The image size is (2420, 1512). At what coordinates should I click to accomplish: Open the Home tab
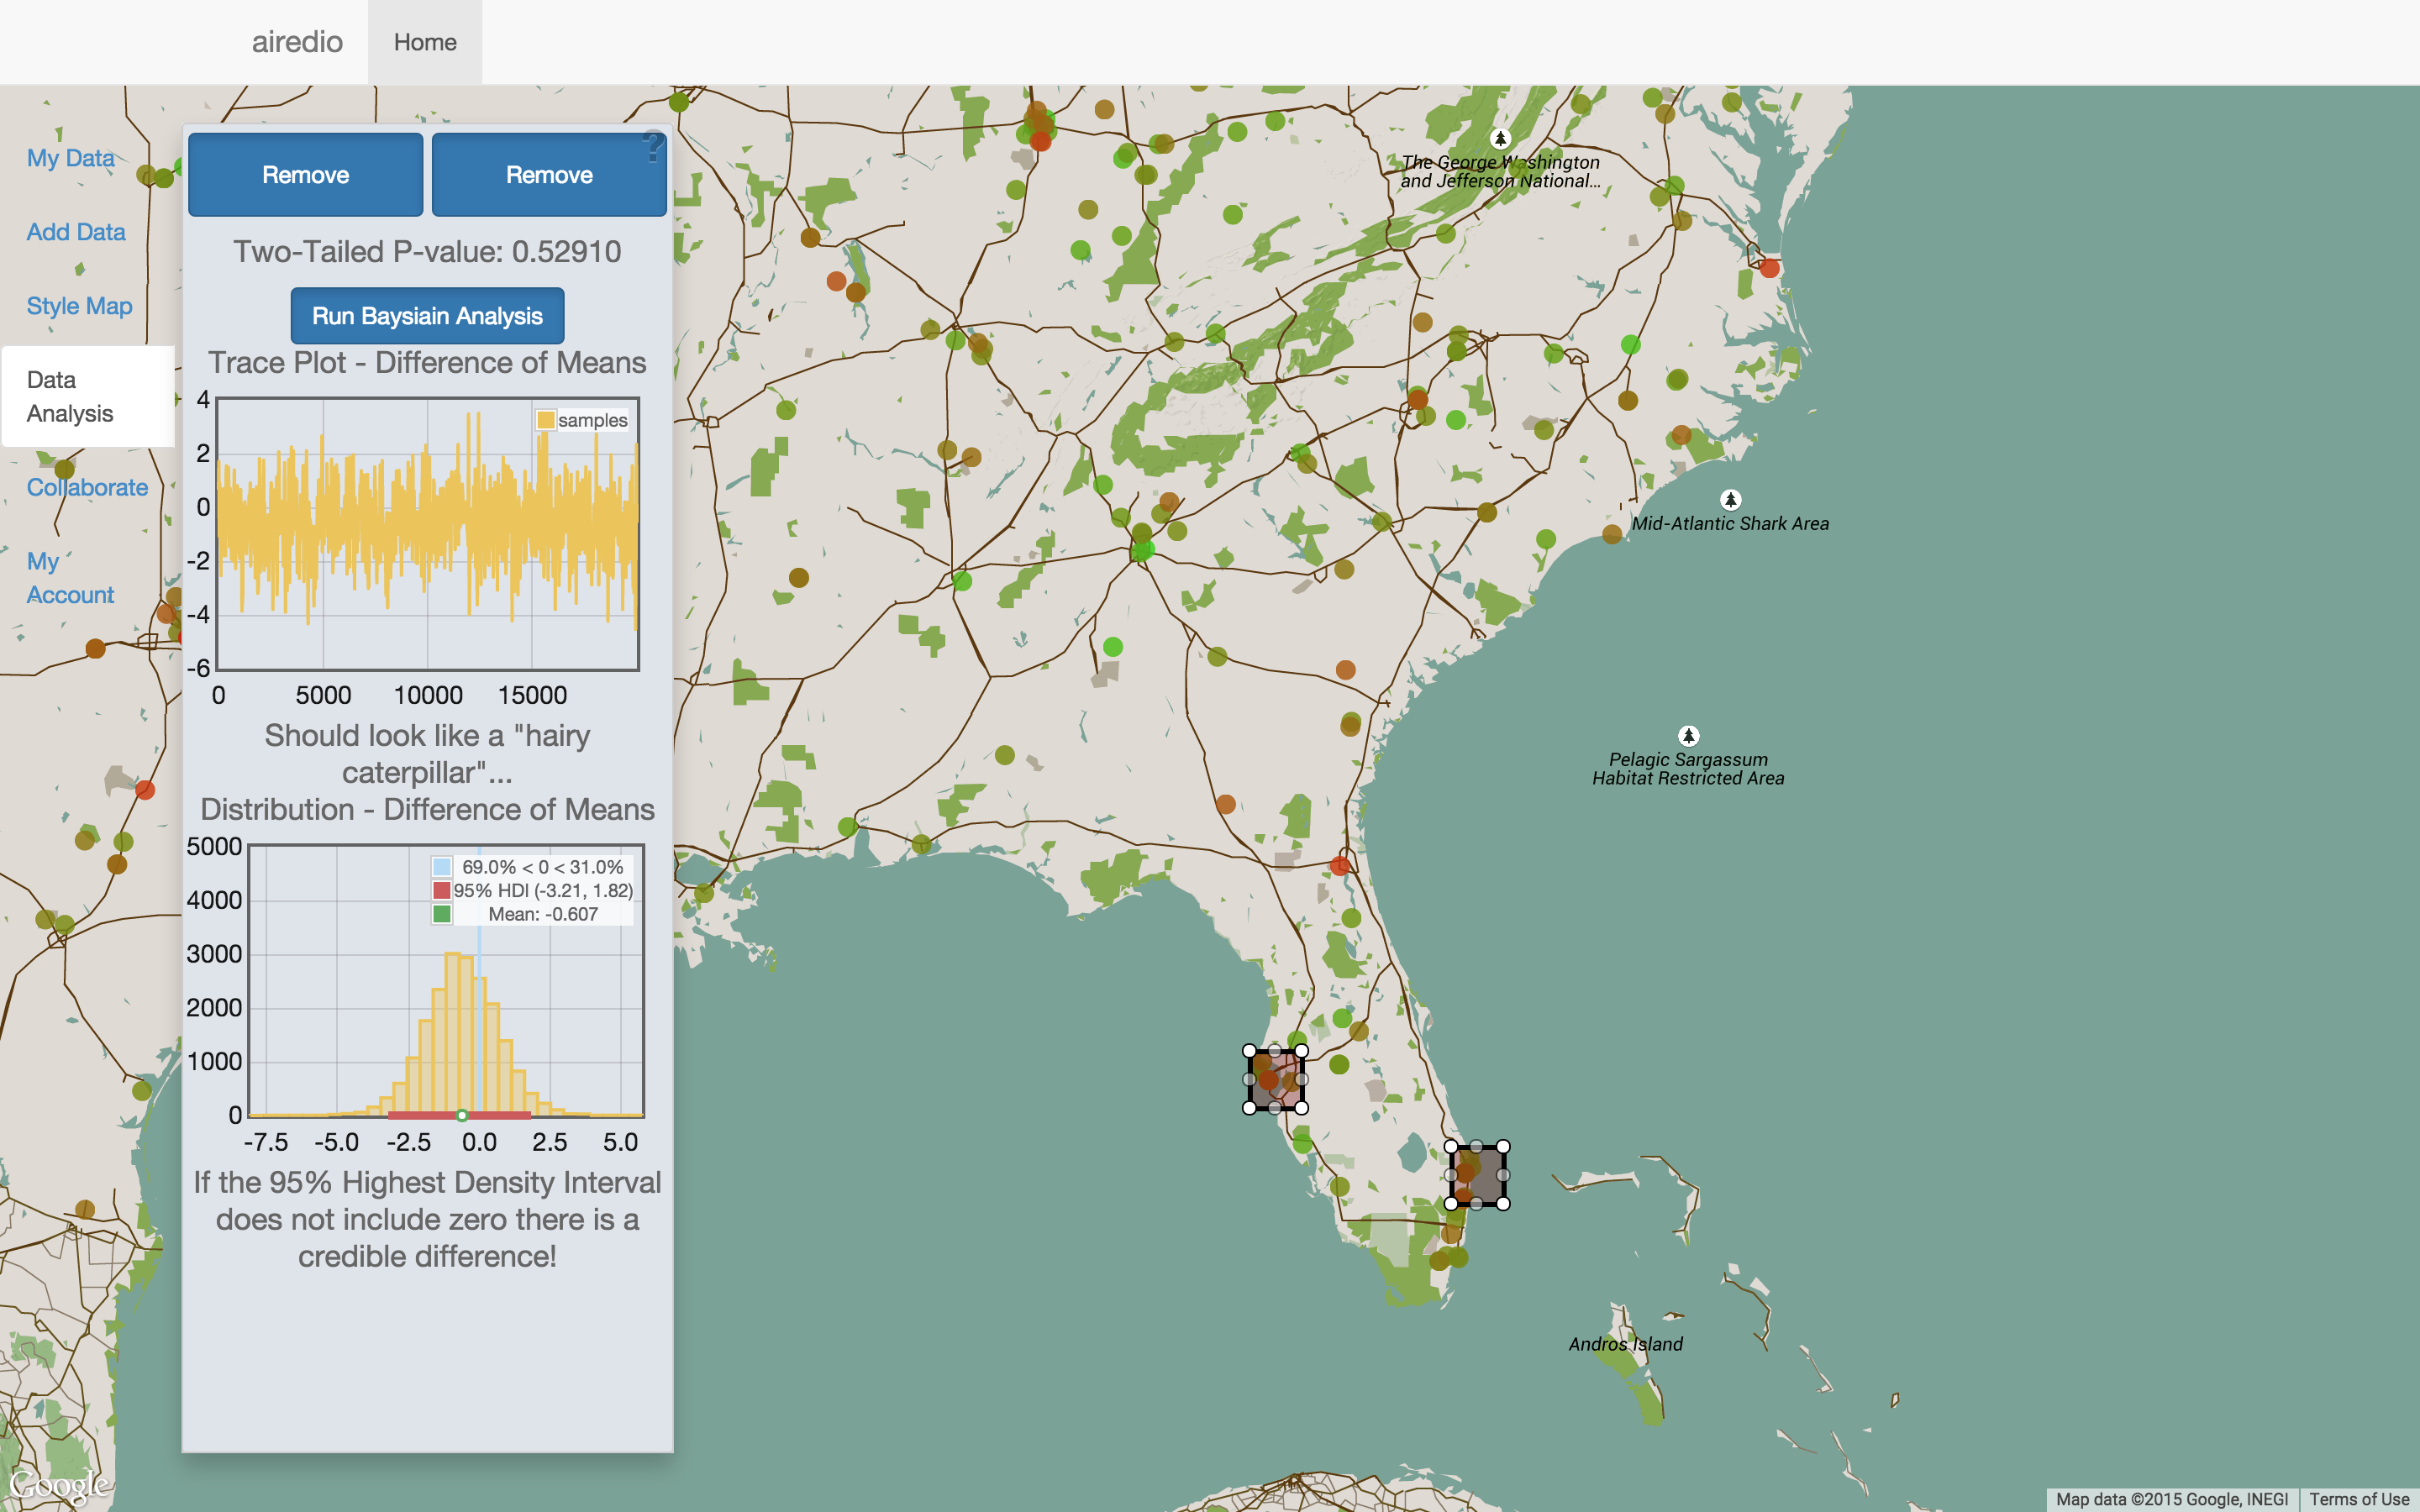click(x=425, y=42)
